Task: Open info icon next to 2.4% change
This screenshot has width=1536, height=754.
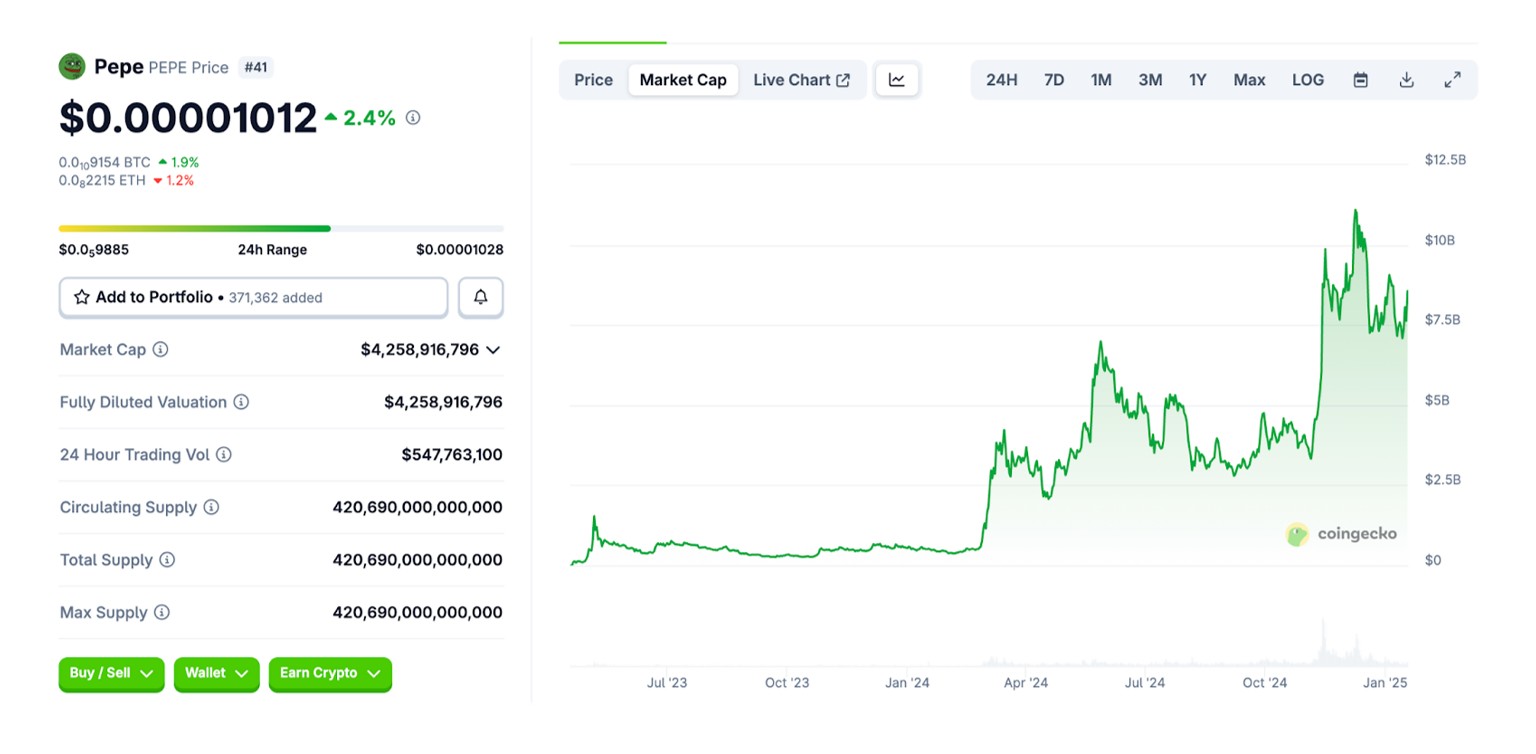Action: coord(413,118)
